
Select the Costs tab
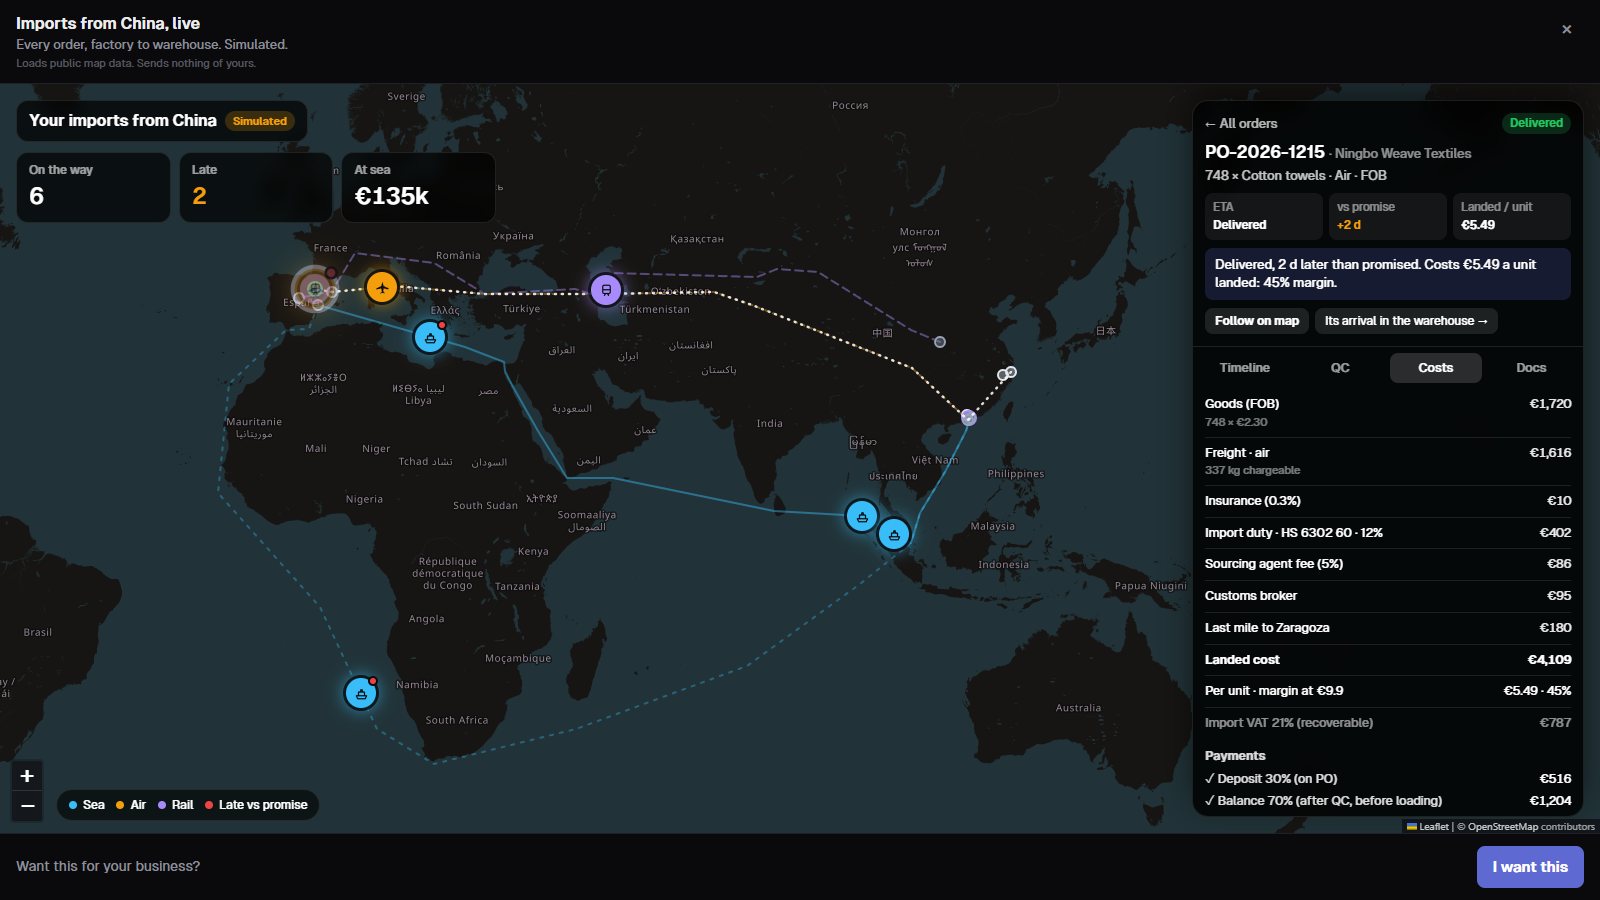1436,368
